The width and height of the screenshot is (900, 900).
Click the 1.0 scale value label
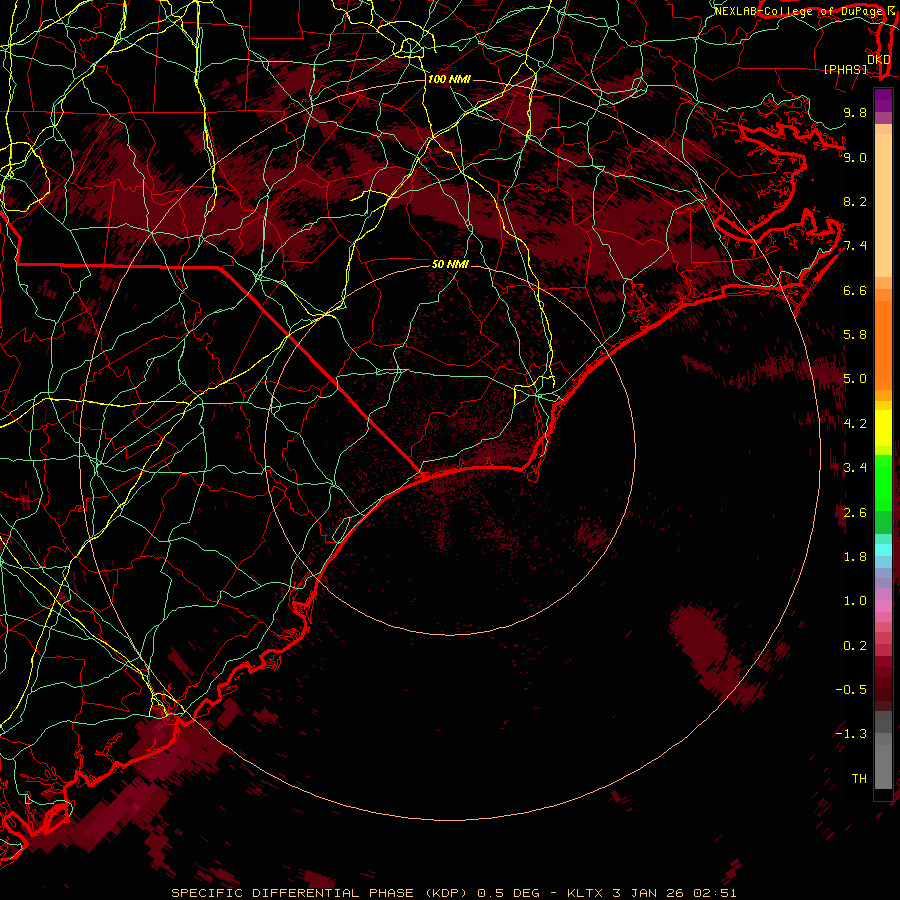(x=855, y=601)
